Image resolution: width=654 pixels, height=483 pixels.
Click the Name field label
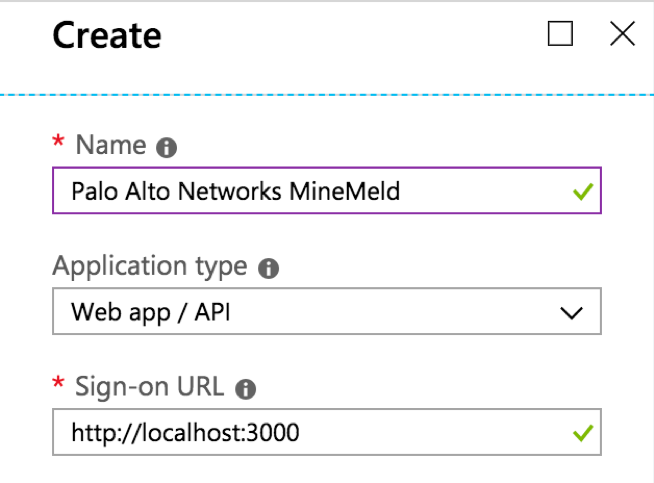click(111, 146)
